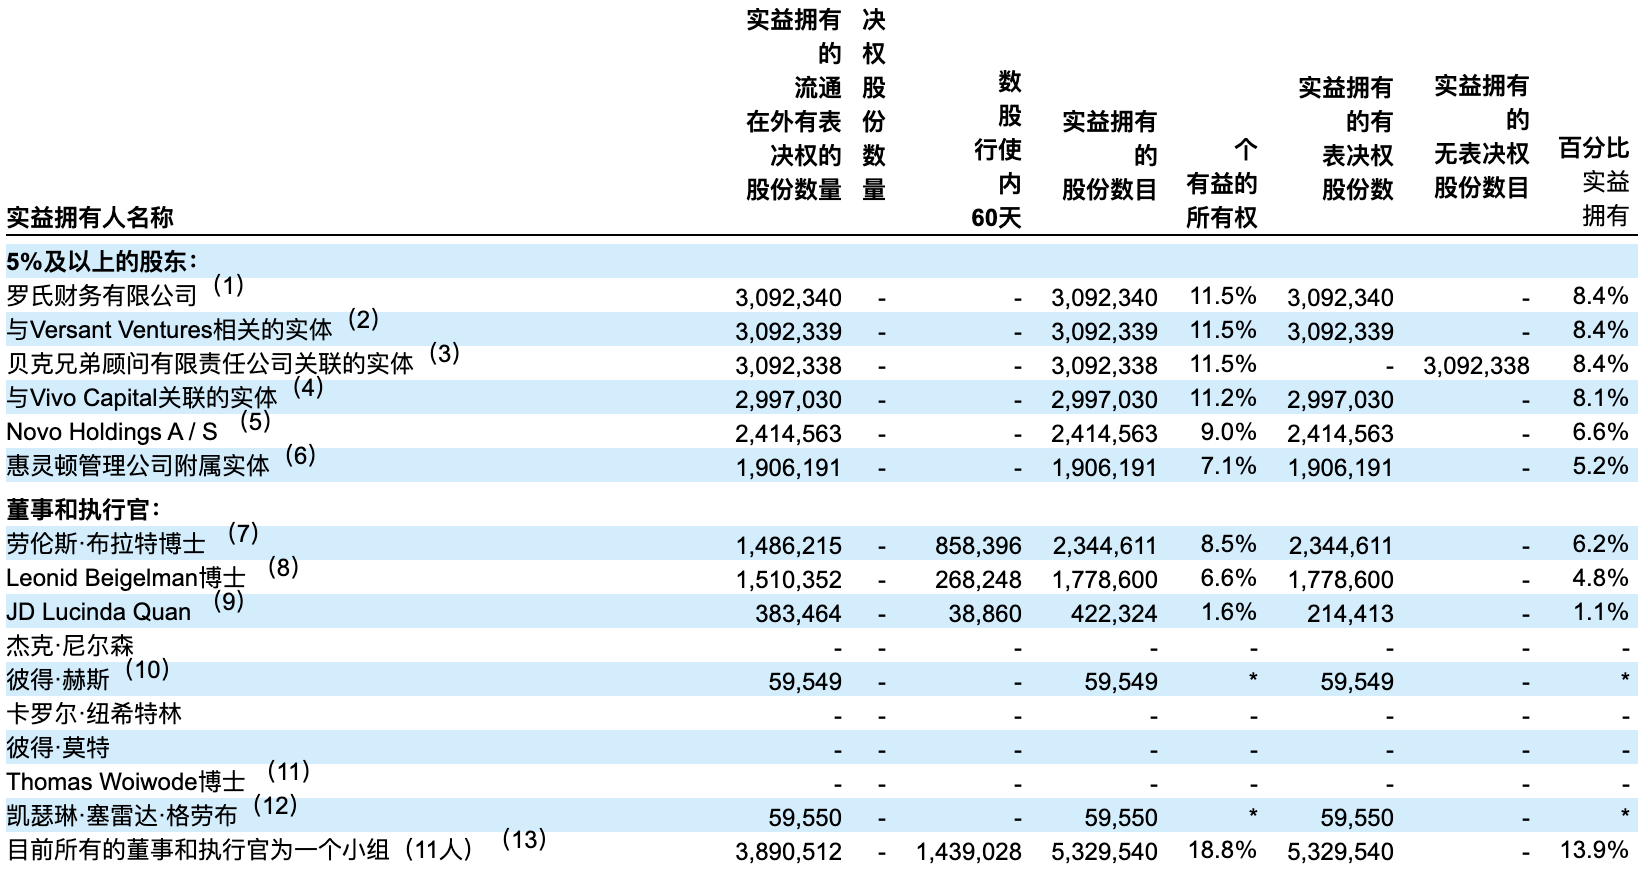Select the 杰克·尼尔森 name
1648x878 pixels.
click(x=70, y=646)
